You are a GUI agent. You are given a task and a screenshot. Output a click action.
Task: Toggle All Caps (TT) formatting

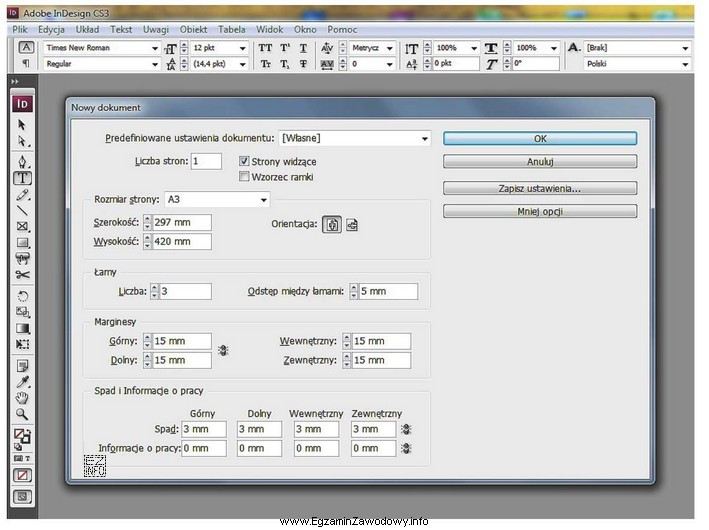point(265,48)
